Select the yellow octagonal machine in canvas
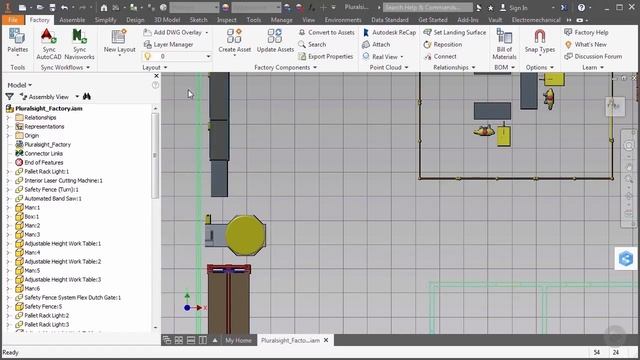The width and height of the screenshot is (640, 360). [245, 236]
